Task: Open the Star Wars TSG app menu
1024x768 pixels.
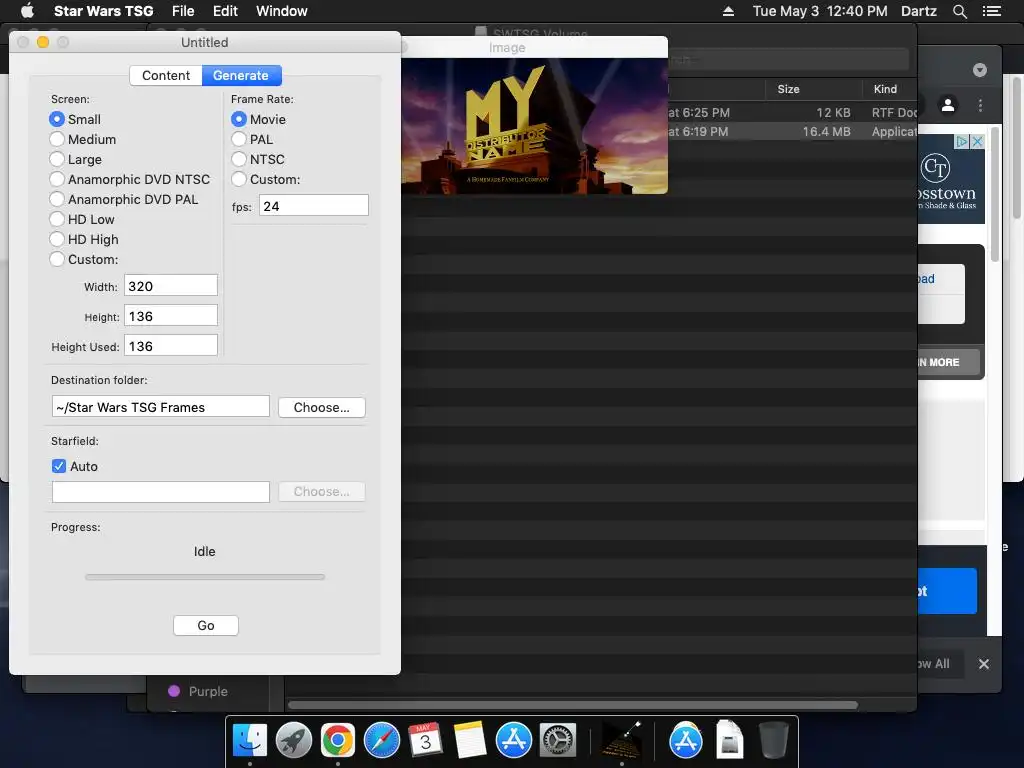Action: 103,11
